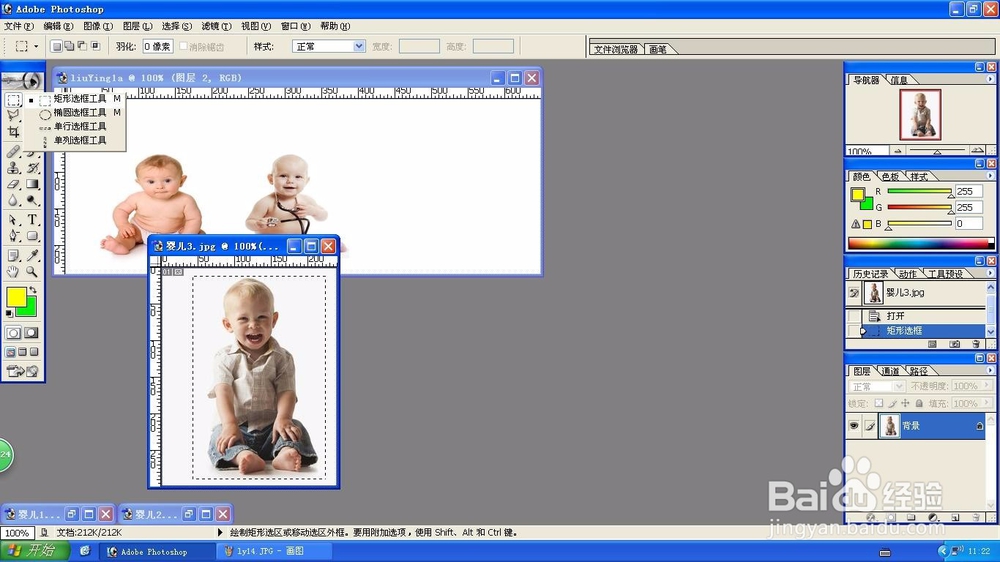
Task: Open the History panel menu arrow
Action: click(990, 273)
